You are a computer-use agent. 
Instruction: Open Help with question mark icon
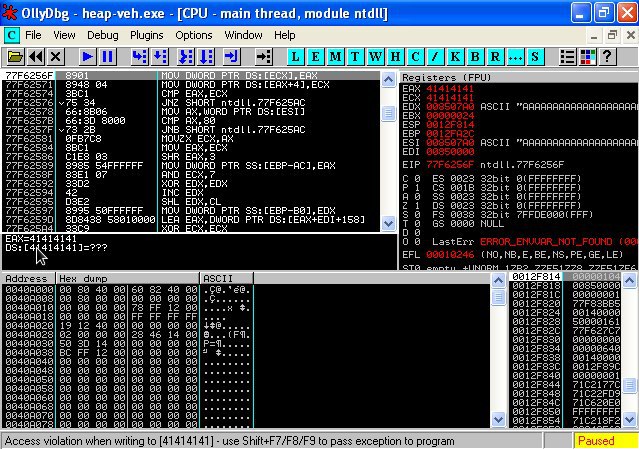click(x=607, y=57)
